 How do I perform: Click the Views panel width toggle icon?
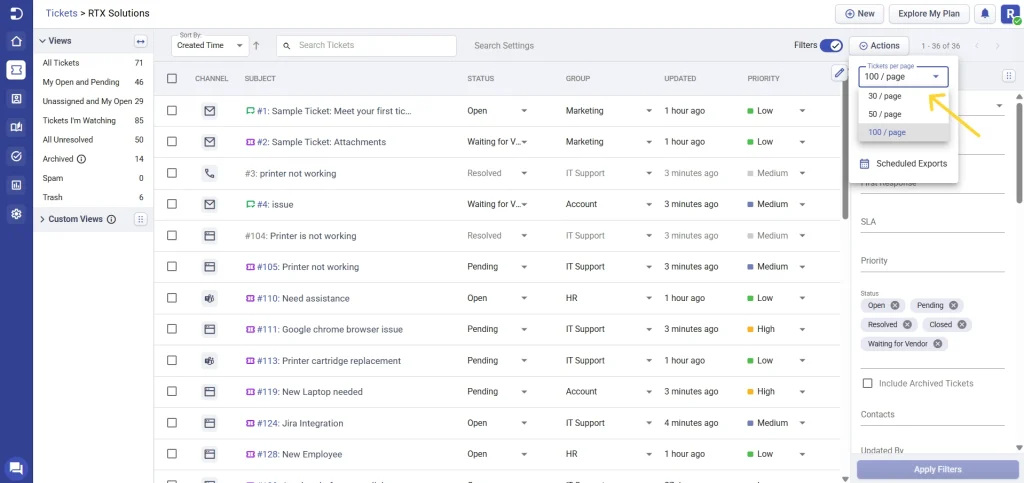140,41
